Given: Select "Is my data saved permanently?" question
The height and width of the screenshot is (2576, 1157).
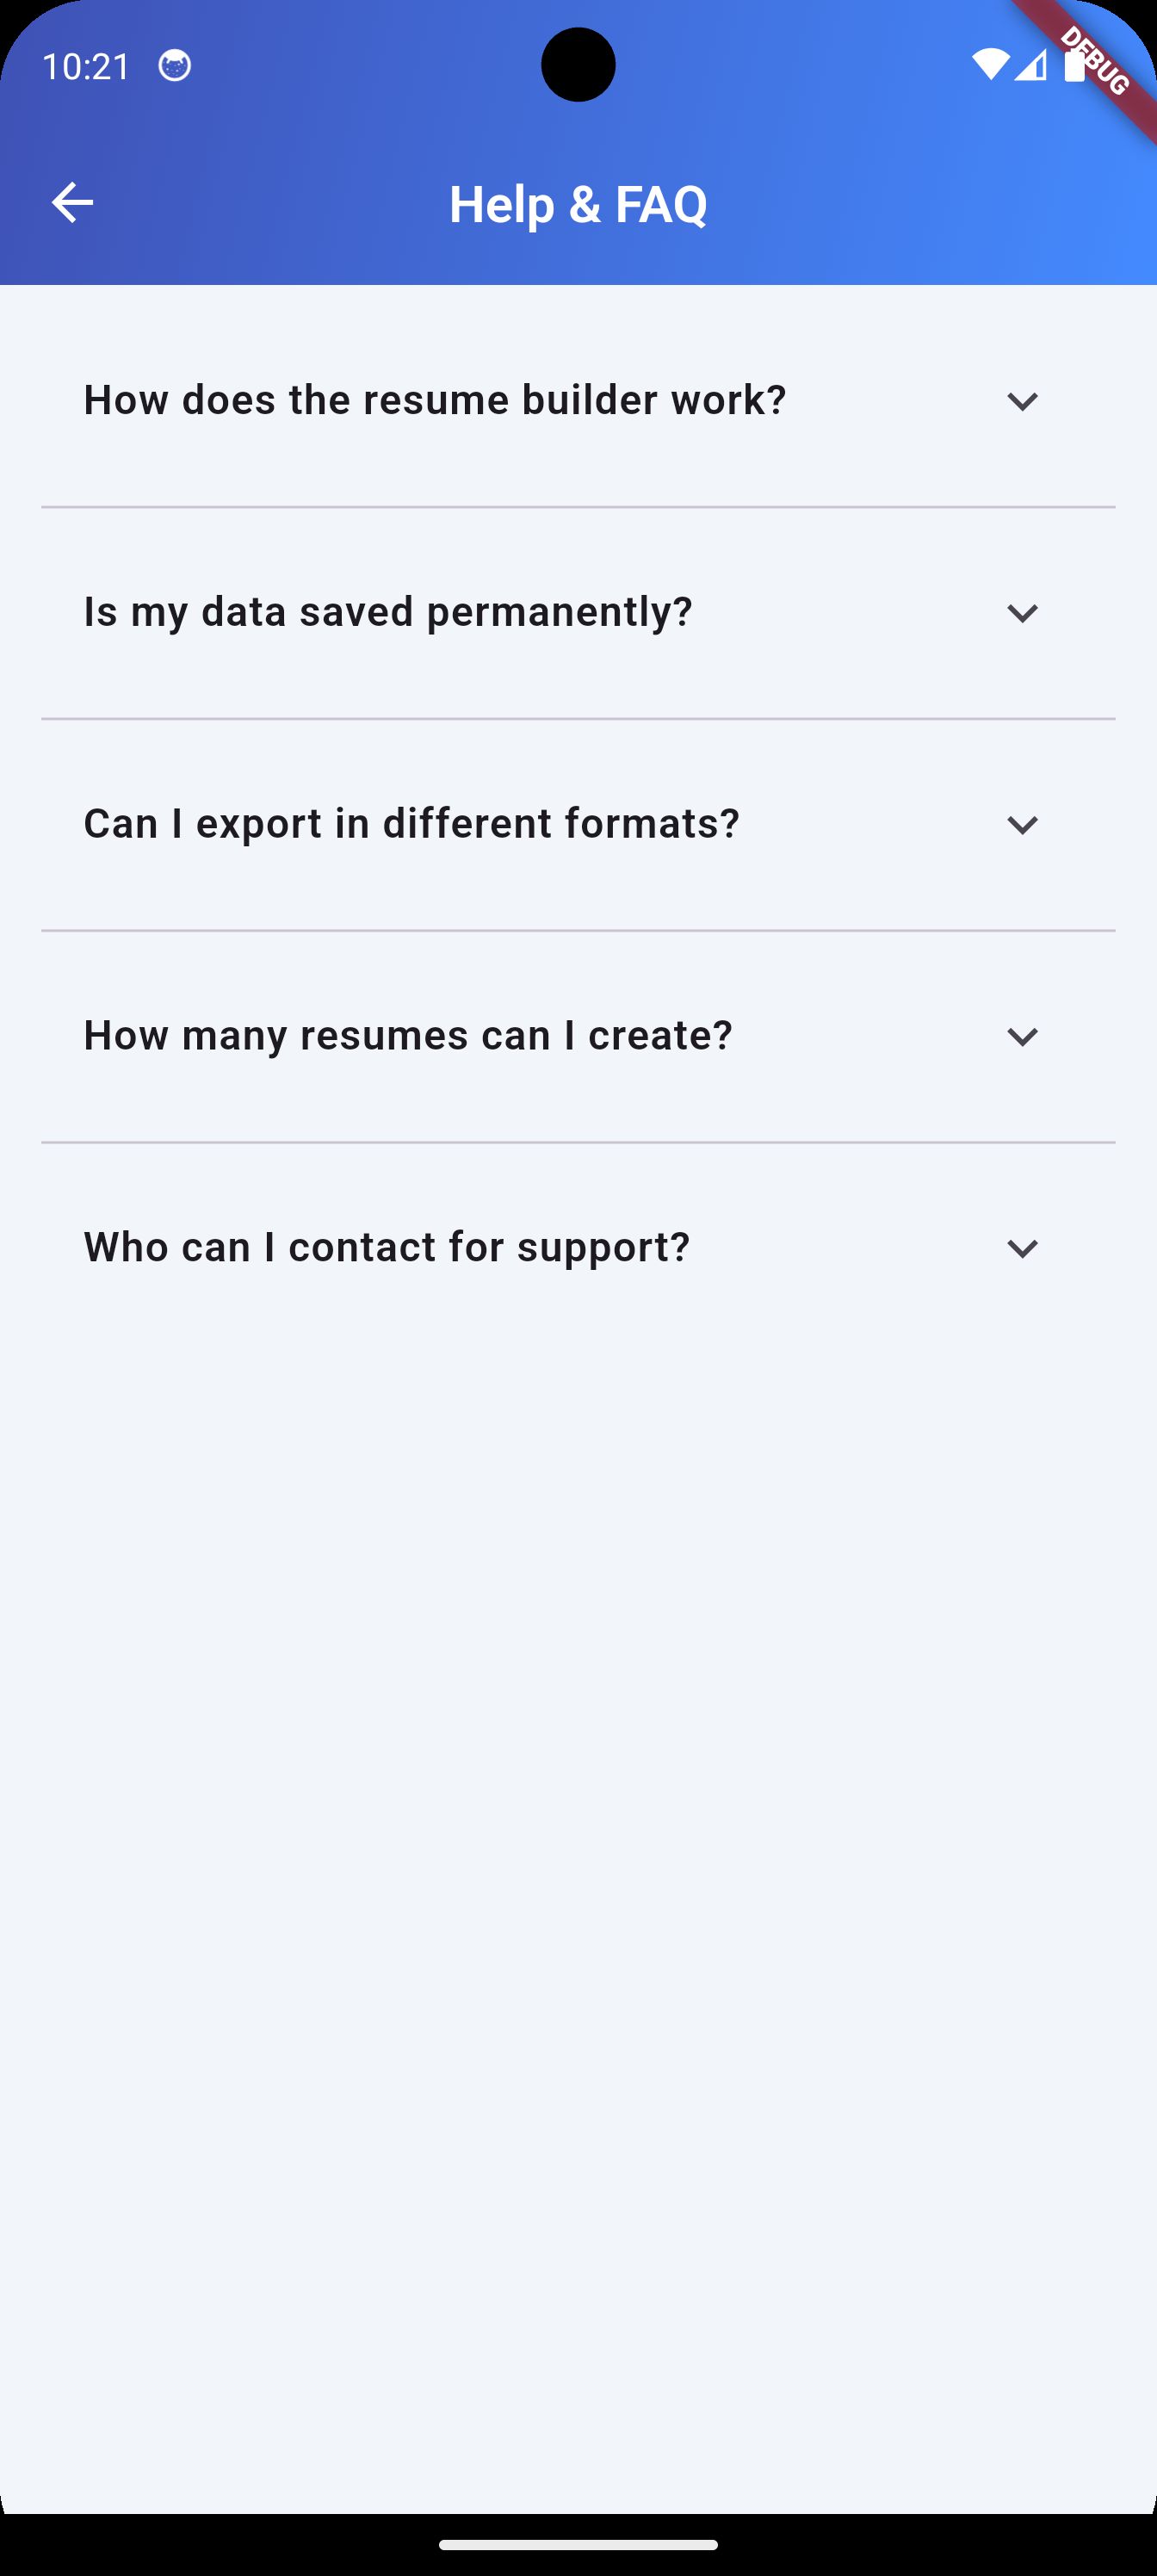Looking at the screenshot, I should [x=388, y=612].
